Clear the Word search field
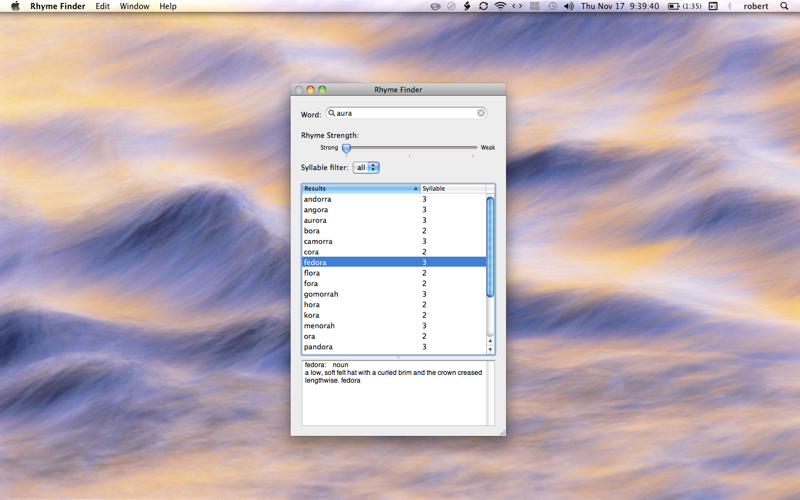The height and width of the screenshot is (500, 800). coord(481,113)
